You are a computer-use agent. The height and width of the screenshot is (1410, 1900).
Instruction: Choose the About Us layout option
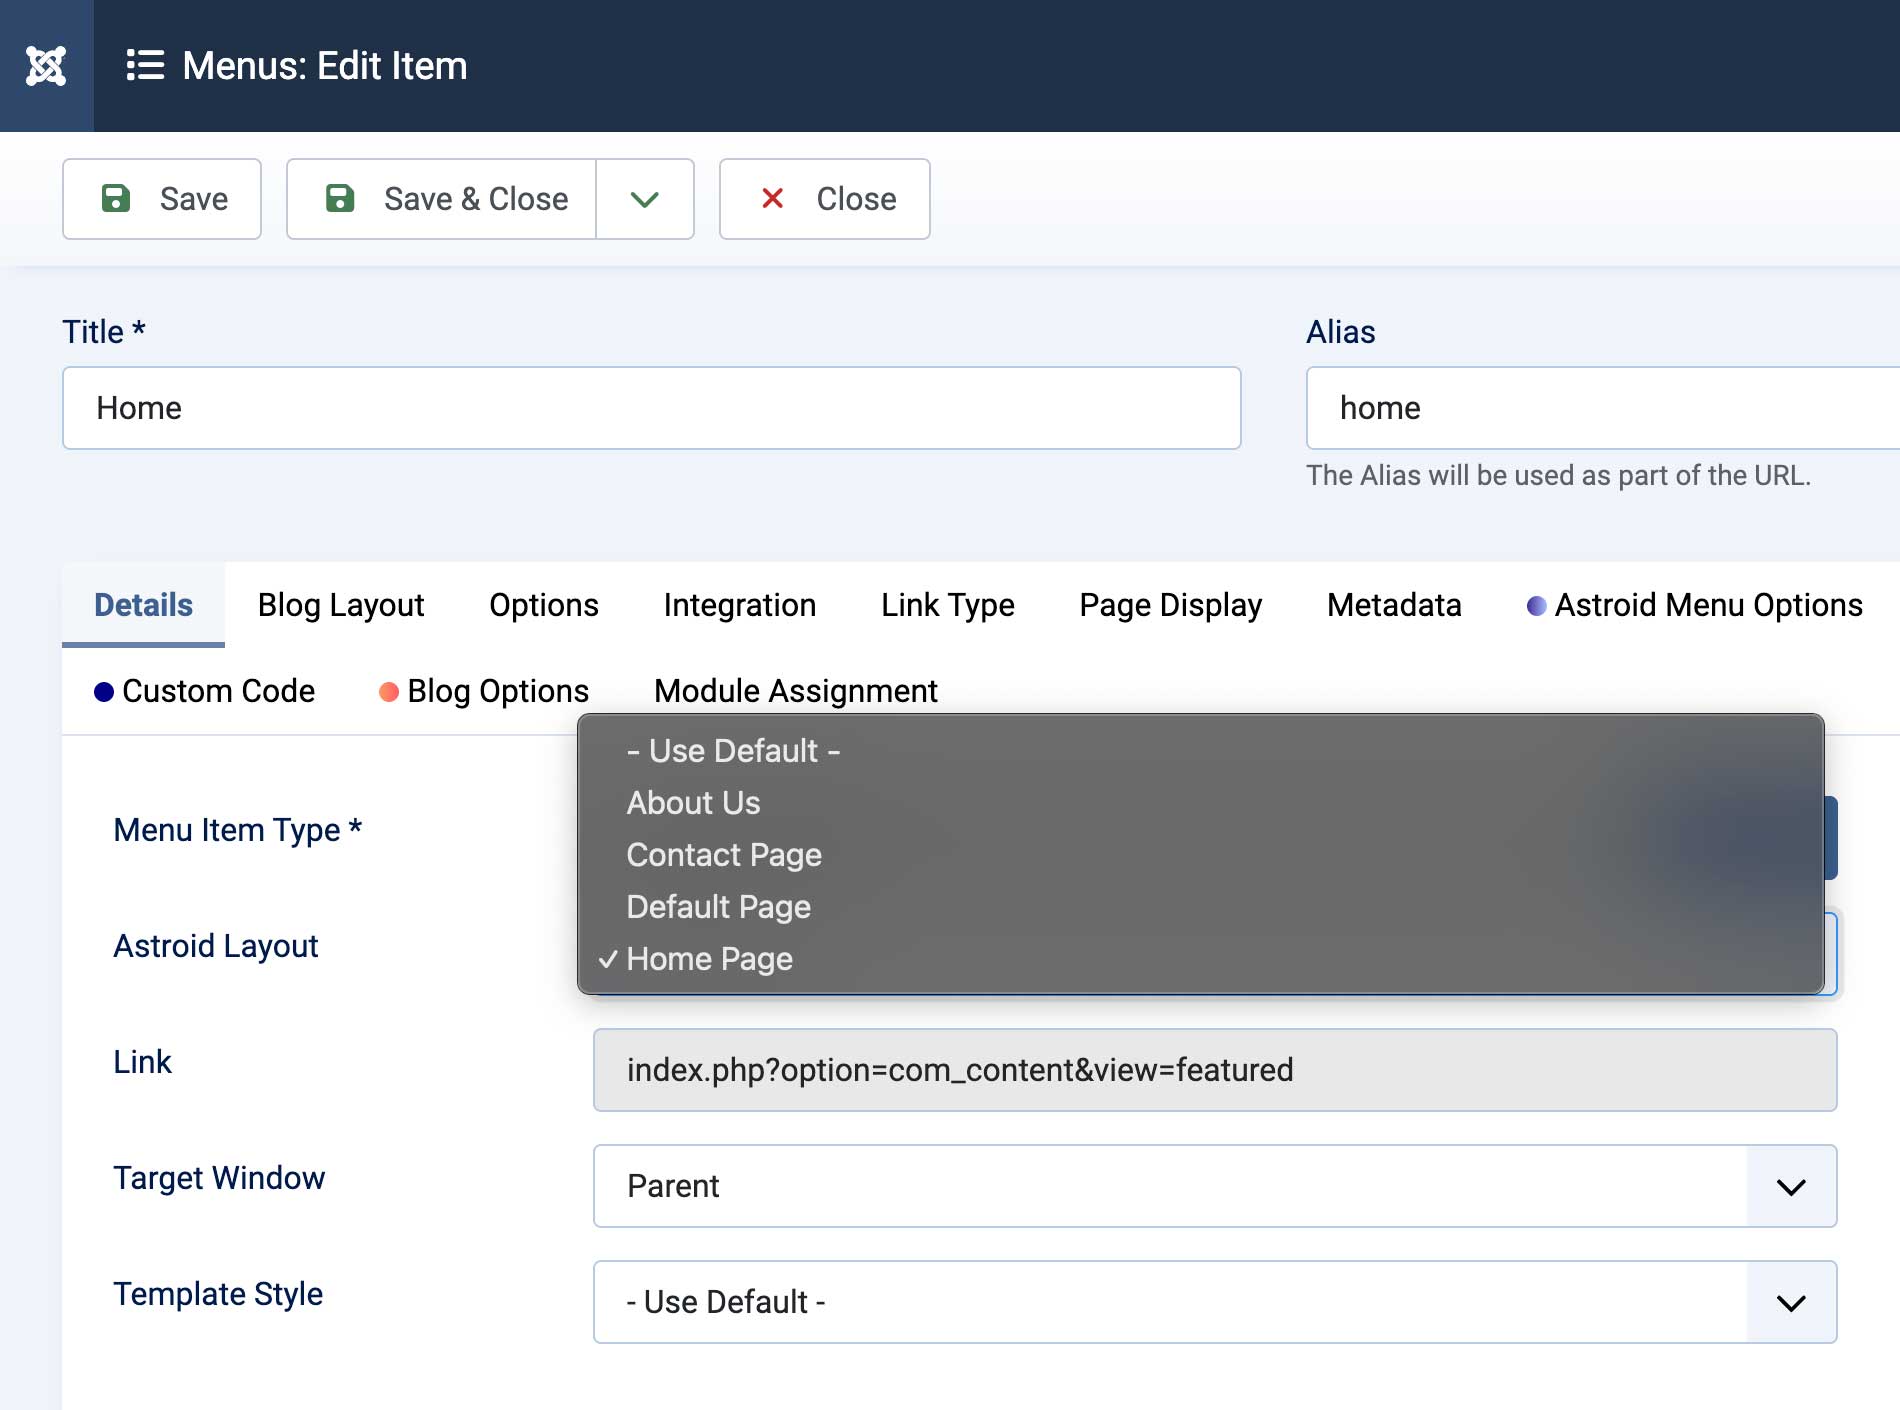click(x=1201, y=803)
